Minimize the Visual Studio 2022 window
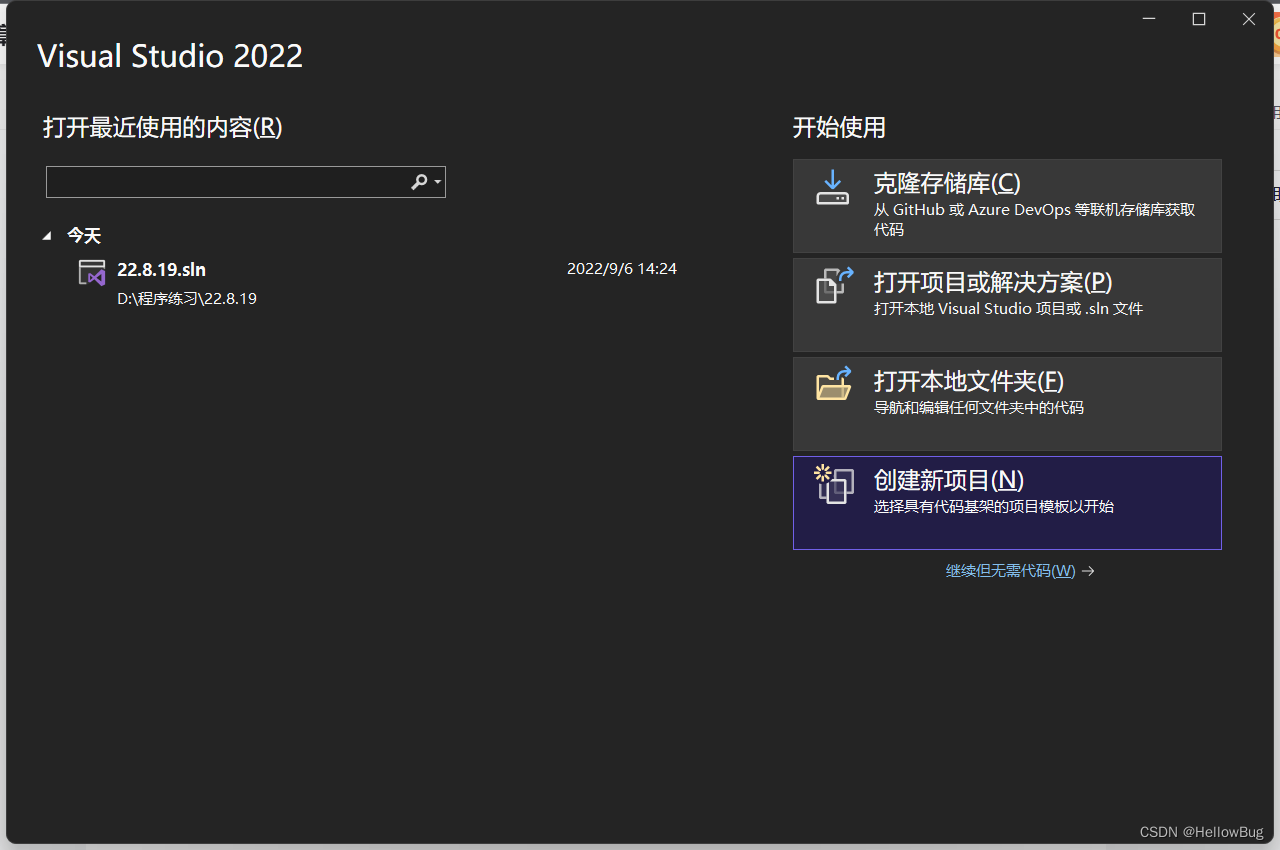The height and width of the screenshot is (850, 1280). tap(1149, 19)
